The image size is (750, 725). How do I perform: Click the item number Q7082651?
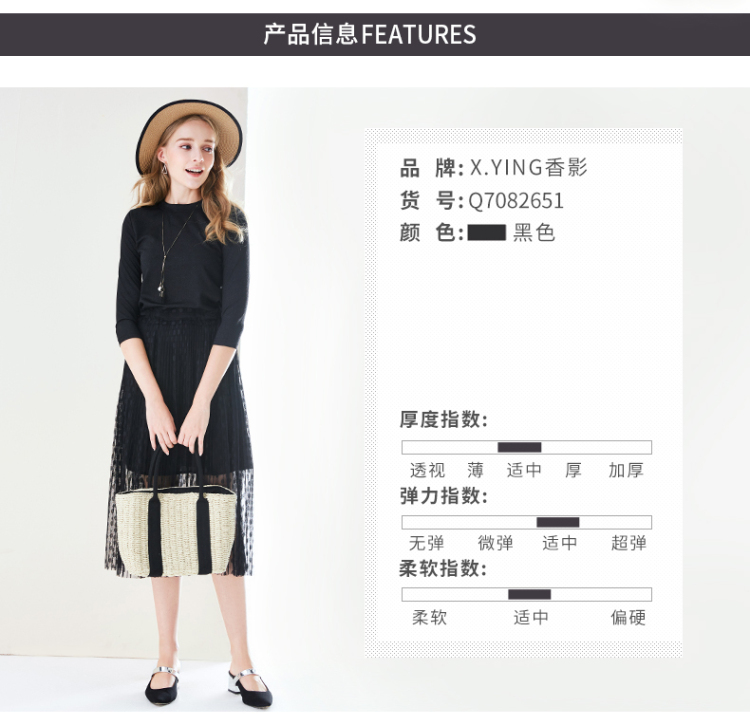(x=516, y=201)
